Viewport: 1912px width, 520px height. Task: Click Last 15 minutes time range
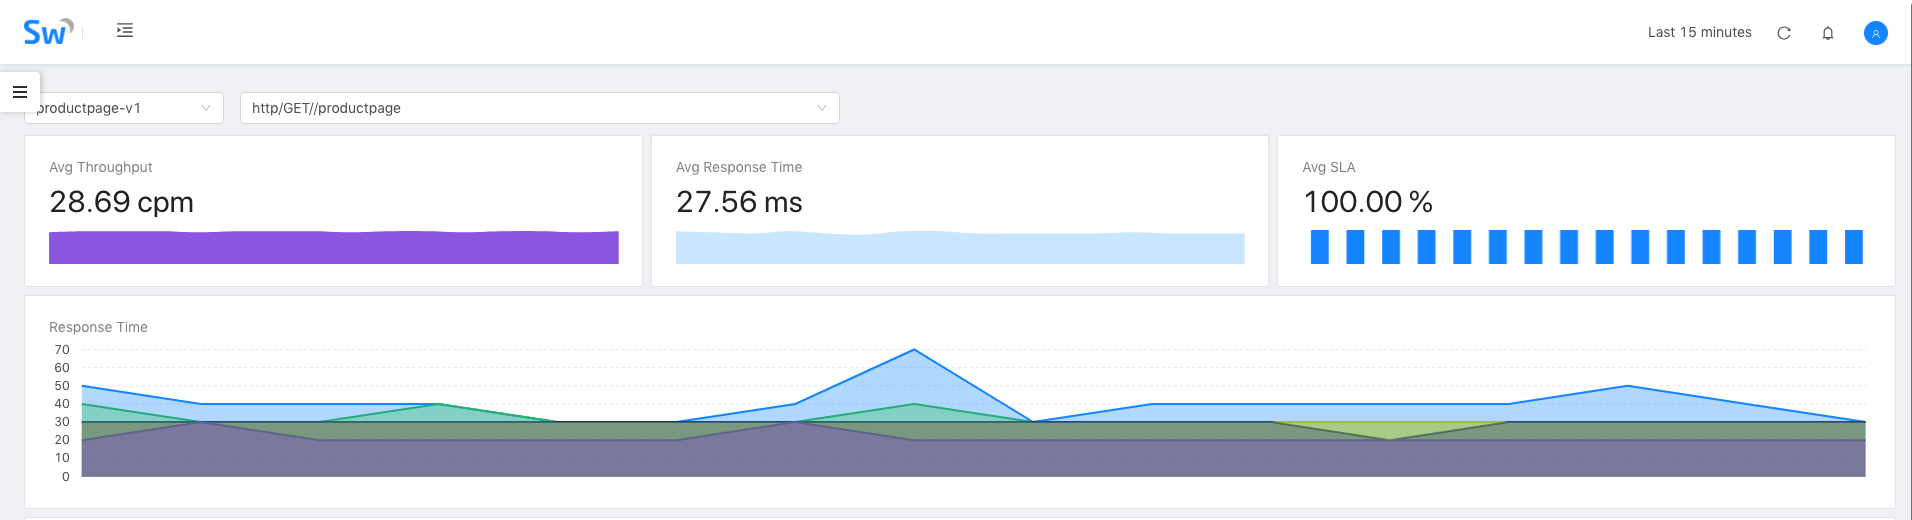[x=1699, y=33]
